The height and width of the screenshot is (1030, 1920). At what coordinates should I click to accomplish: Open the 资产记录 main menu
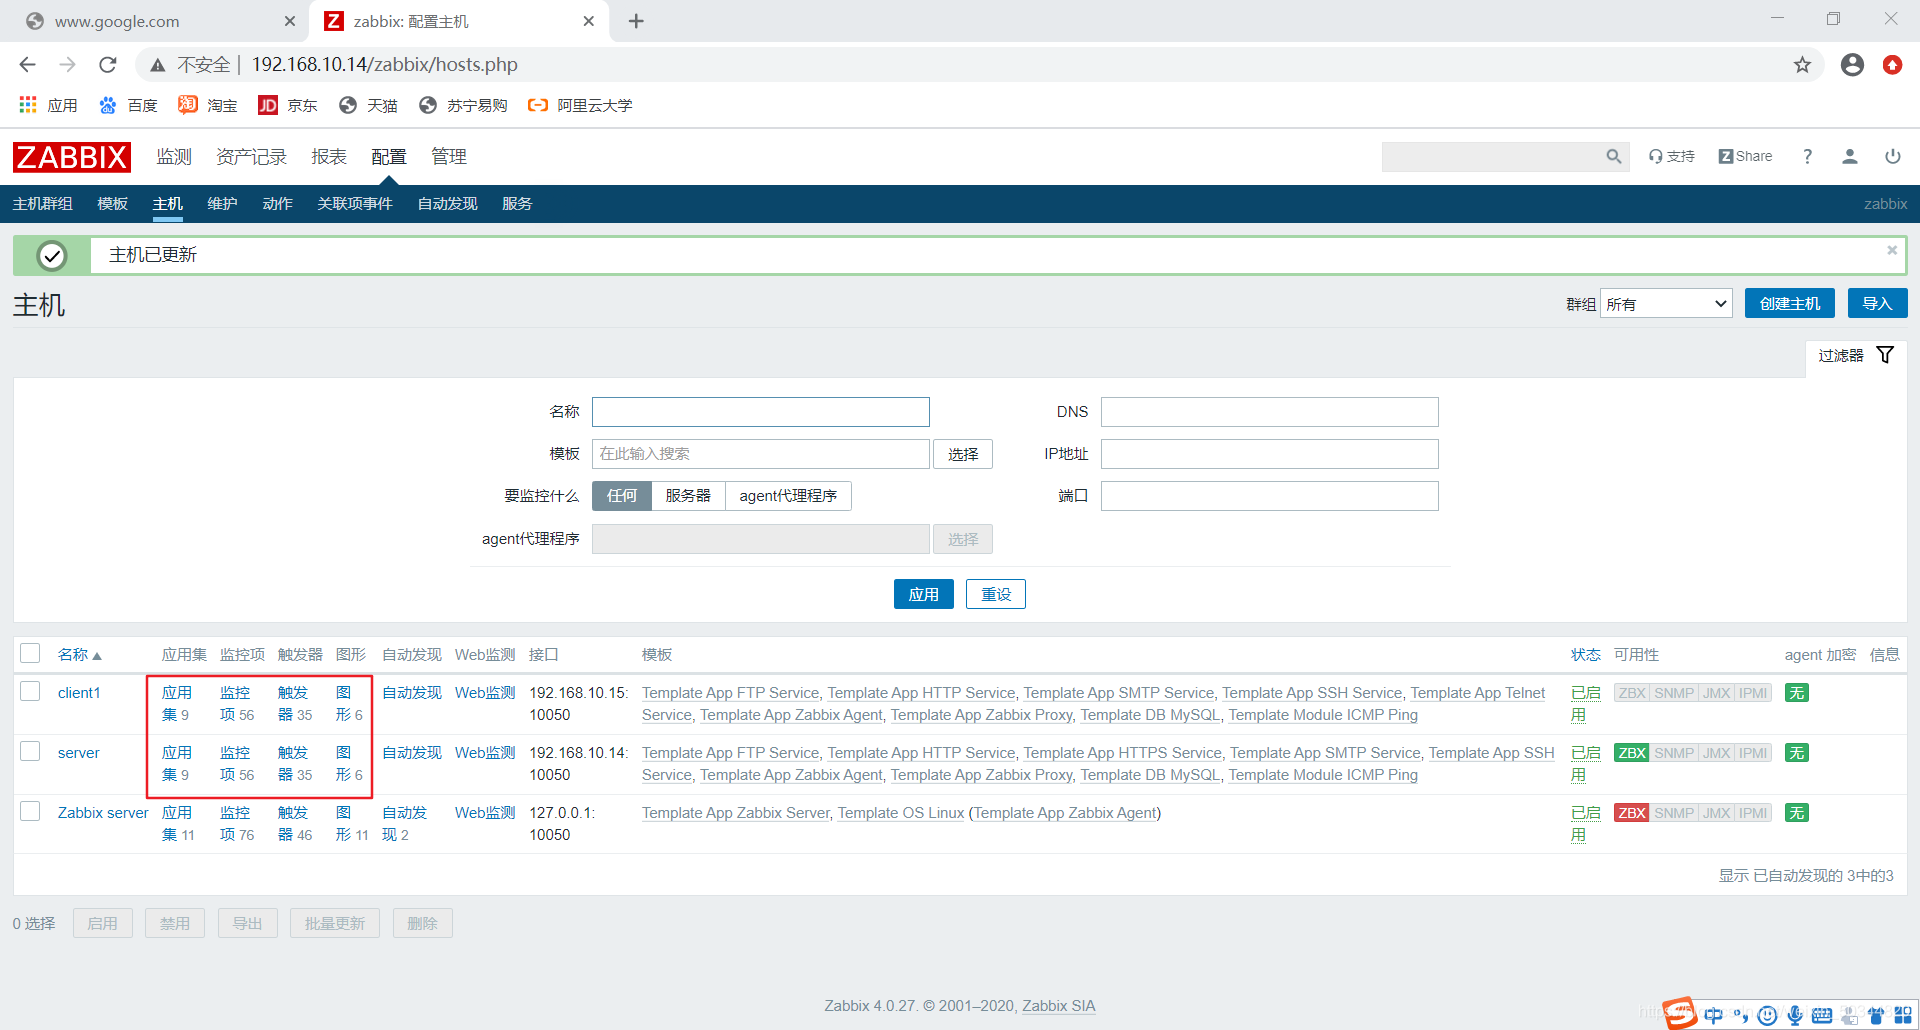251,157
